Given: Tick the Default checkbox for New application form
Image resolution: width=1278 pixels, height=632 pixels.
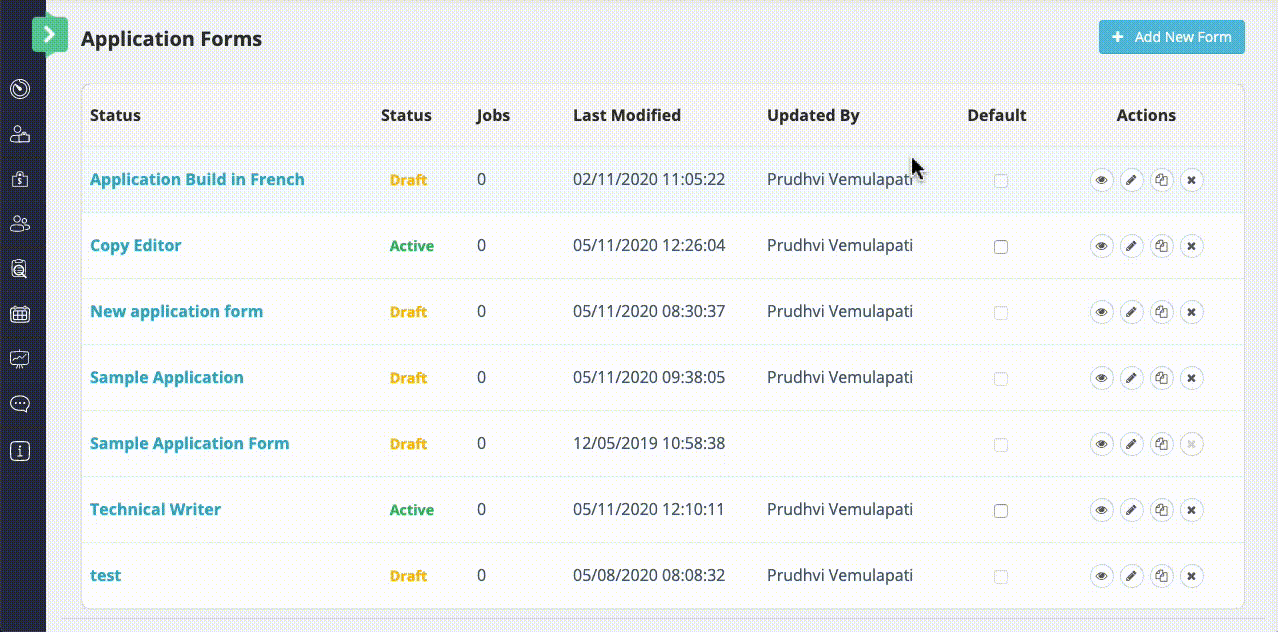Looking at the screenshot, I should [x=1001, y=313].
